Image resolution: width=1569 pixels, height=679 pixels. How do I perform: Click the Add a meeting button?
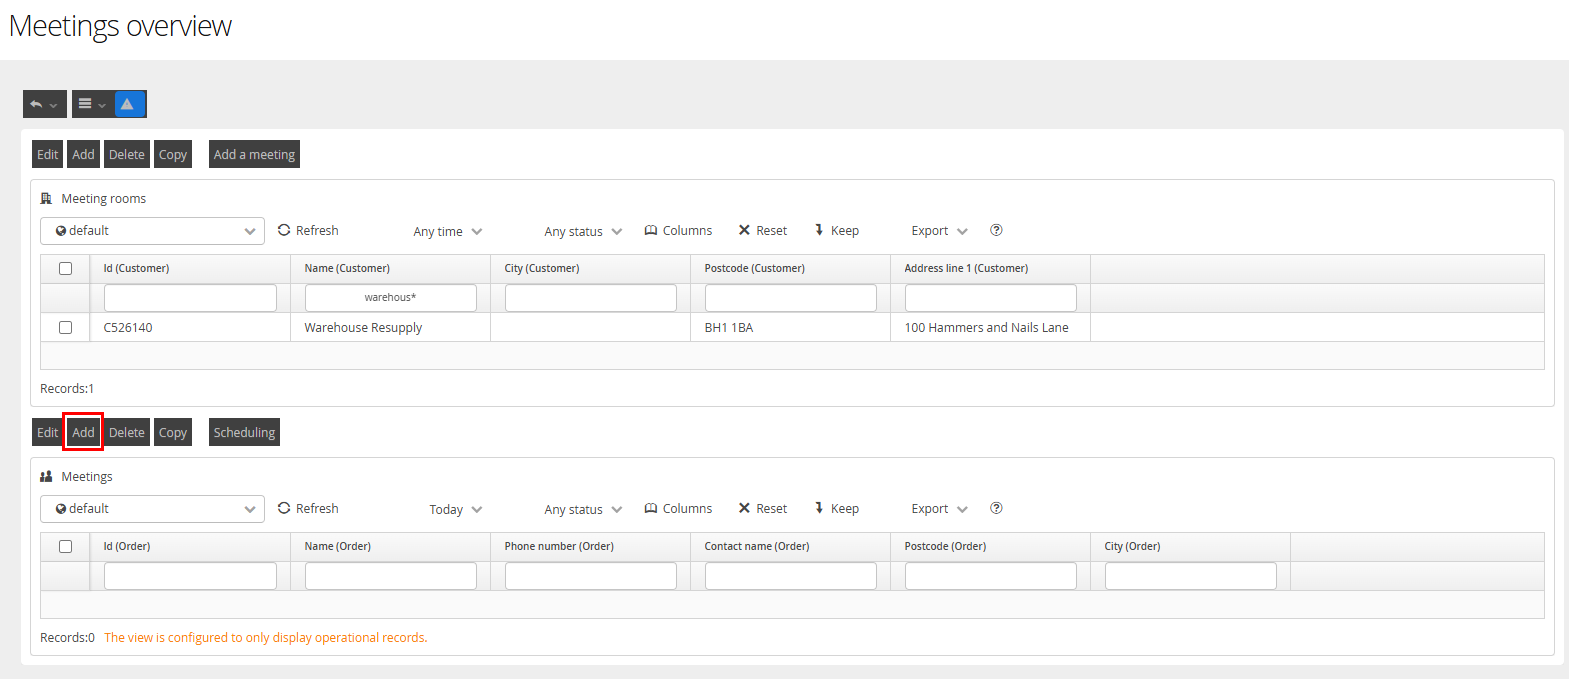click(x=254, y=154)
